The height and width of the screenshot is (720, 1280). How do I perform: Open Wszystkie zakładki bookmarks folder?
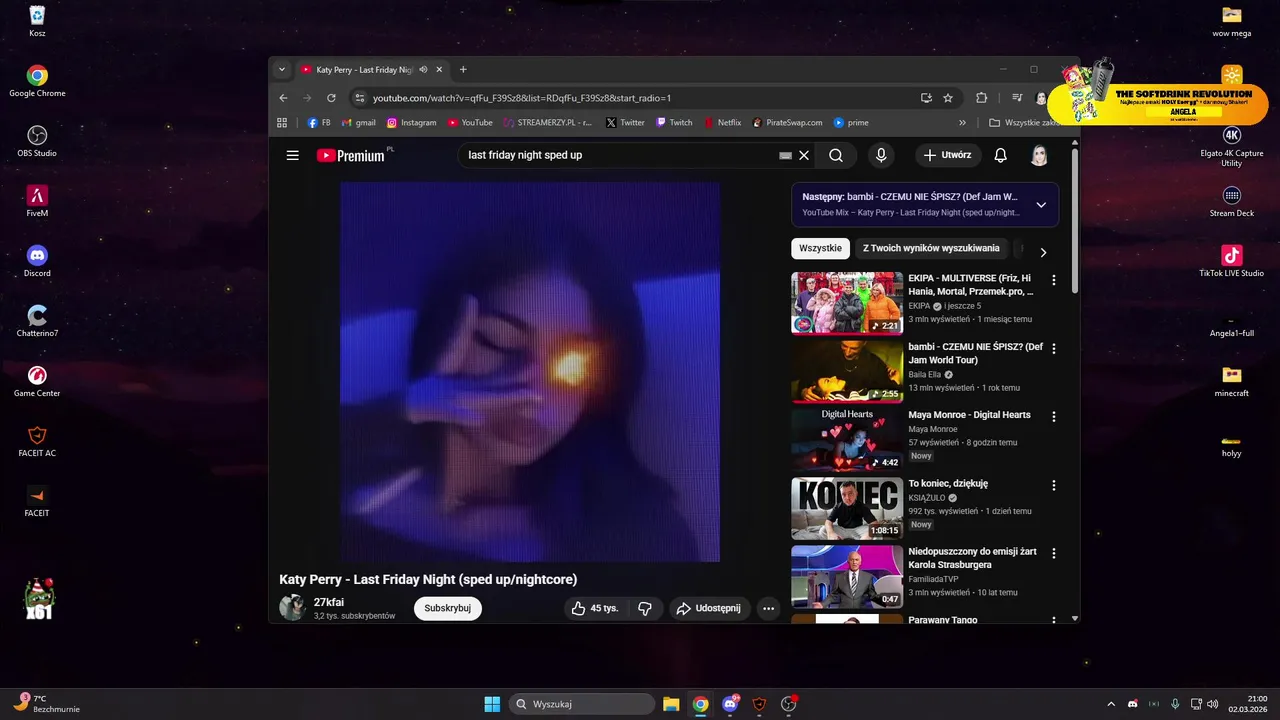1024,123
